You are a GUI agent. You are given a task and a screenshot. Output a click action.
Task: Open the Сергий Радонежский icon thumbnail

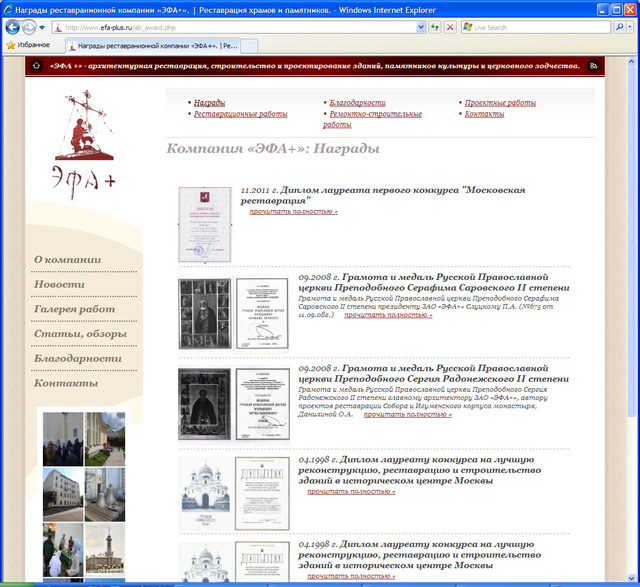coord(204,404)
